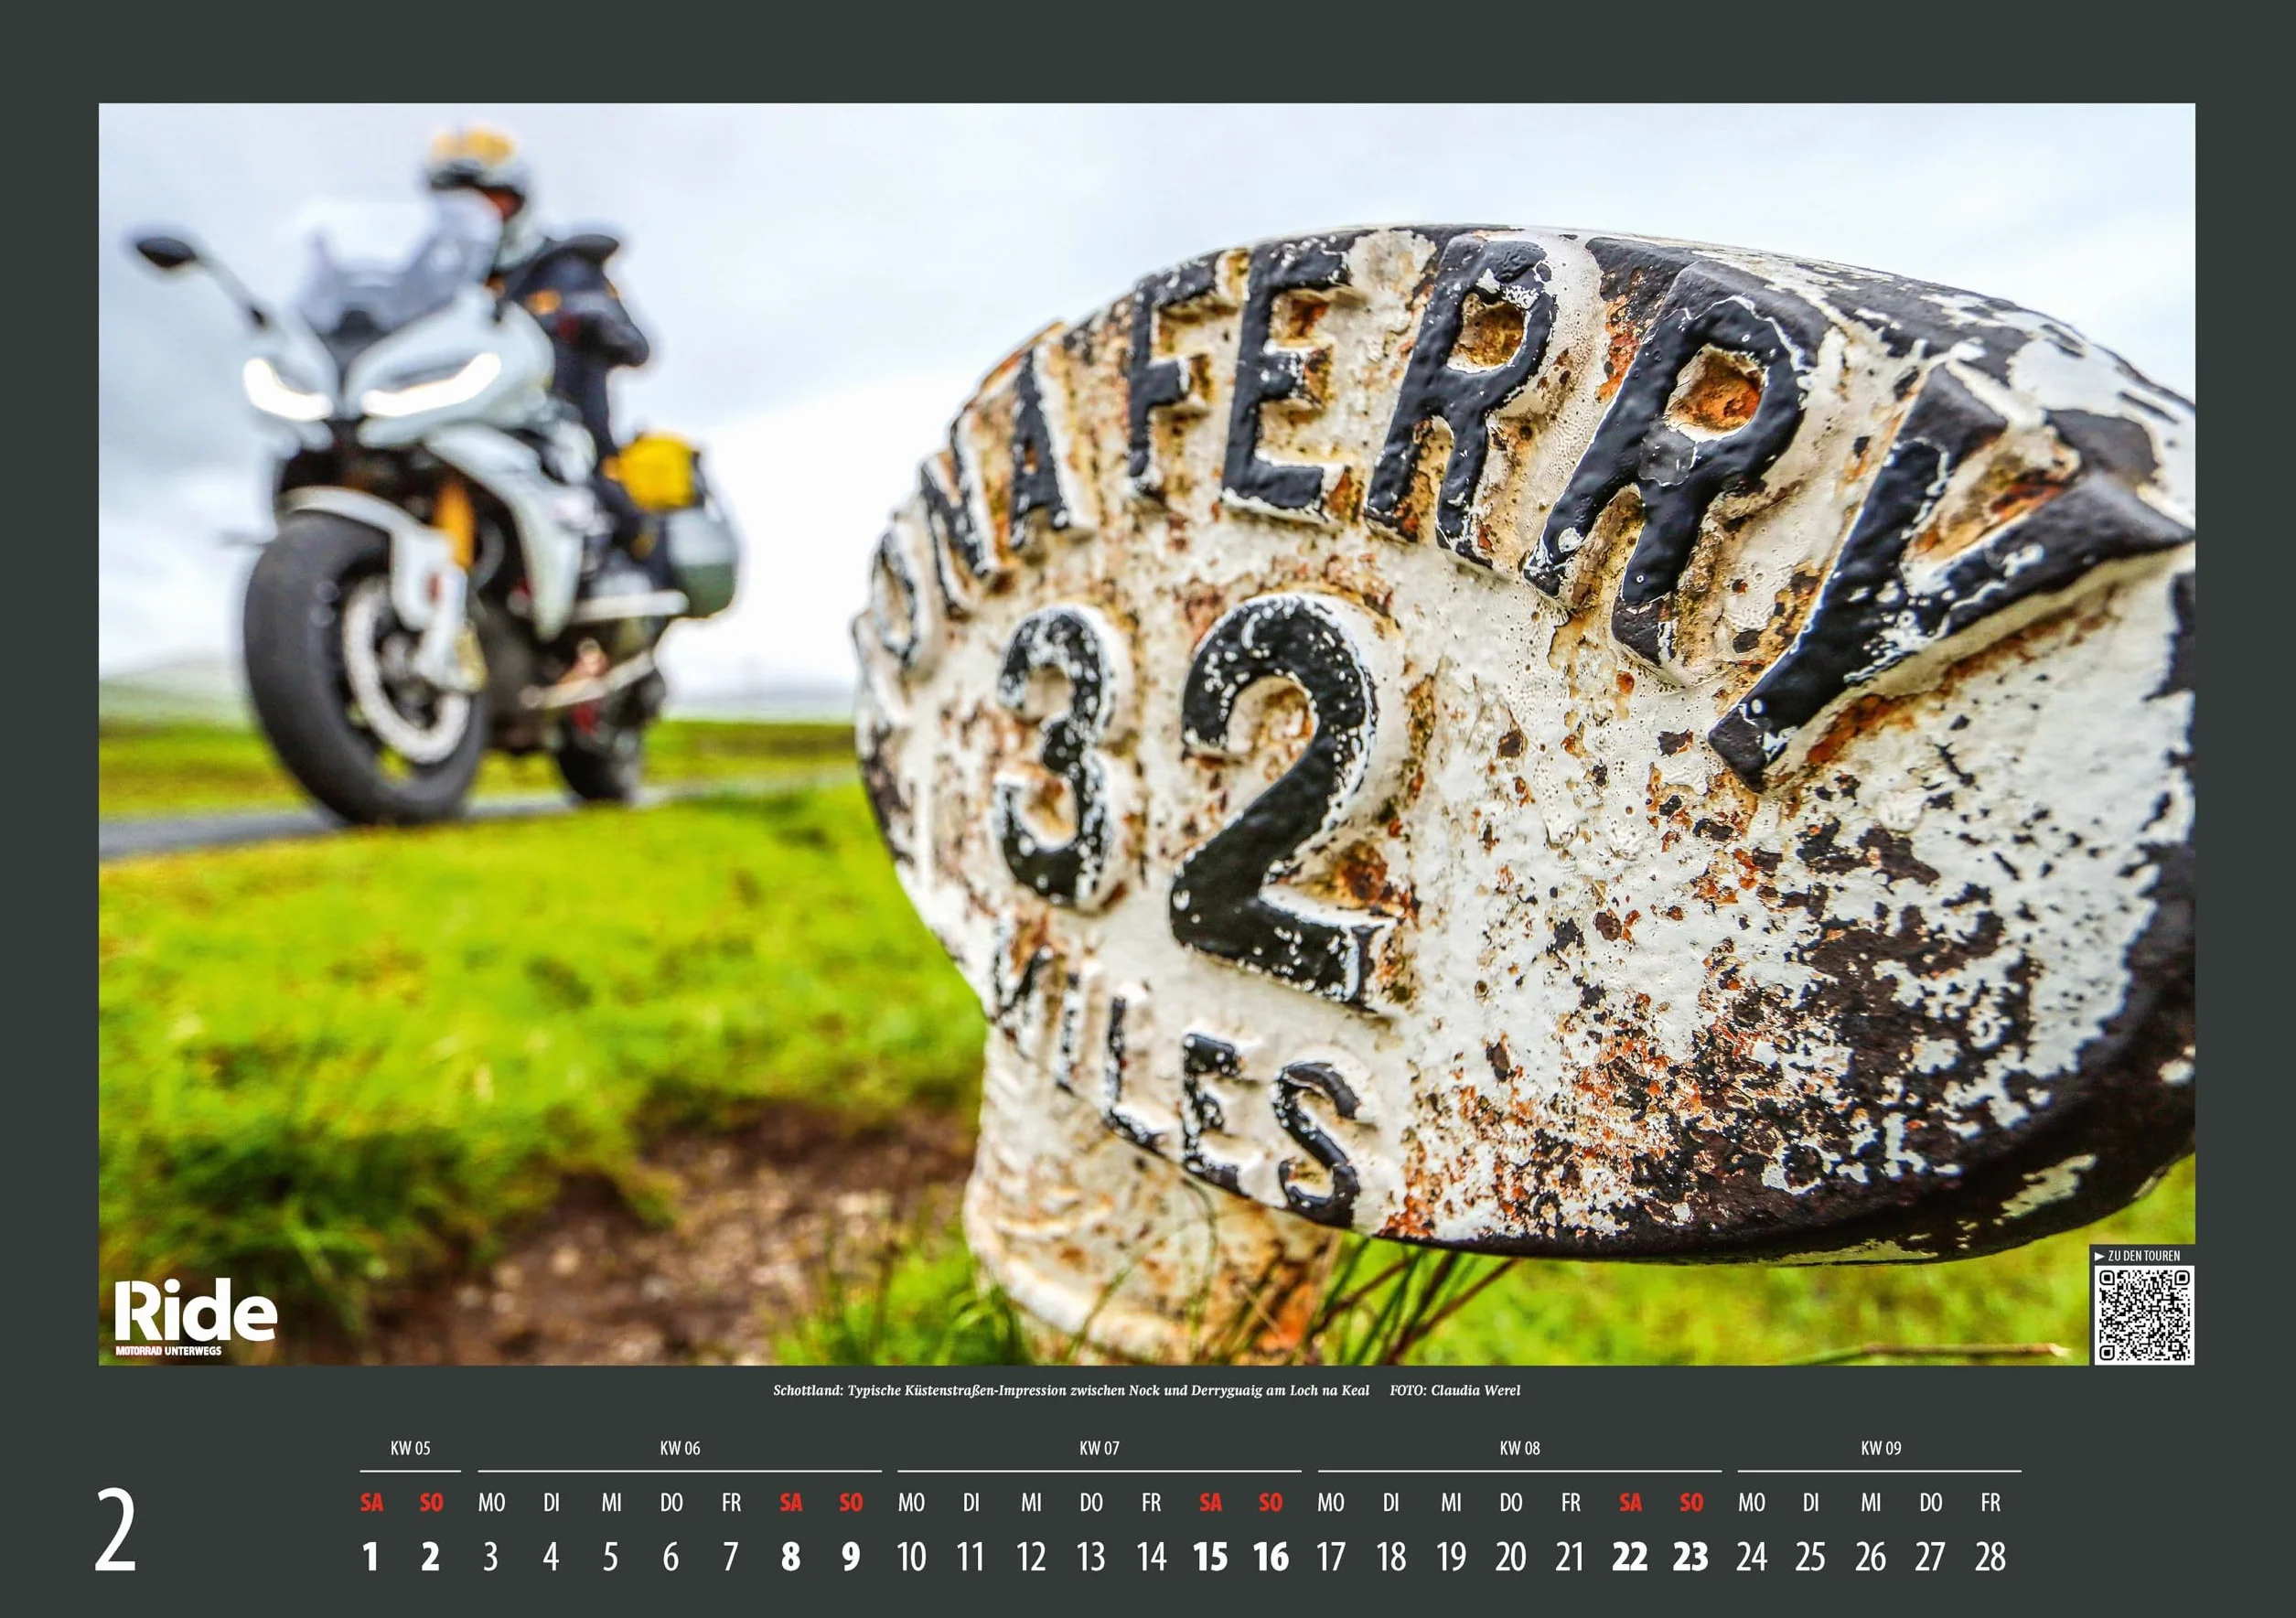2296x1618 pixels.
Task: Pick date 4 in the calendar
Action: point(551,1557)
